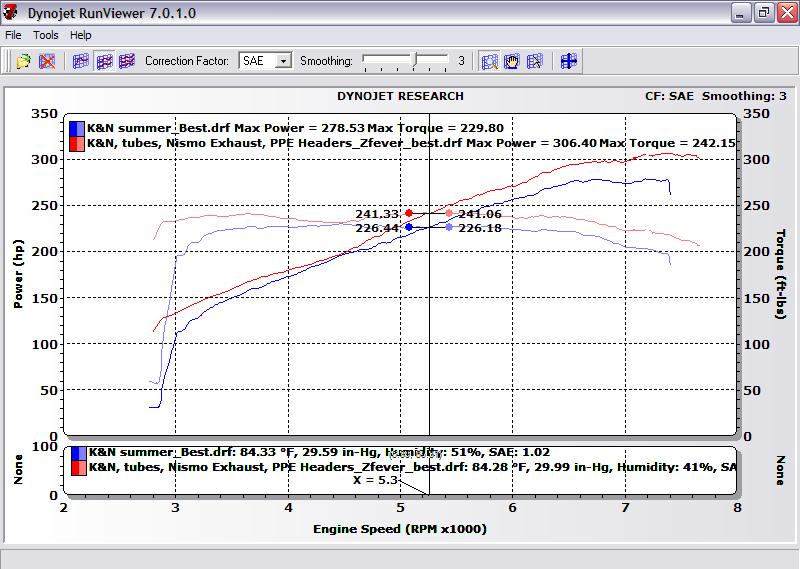Click red swatch in lower conditions legend
800x569 pixels.
(79, 467)
